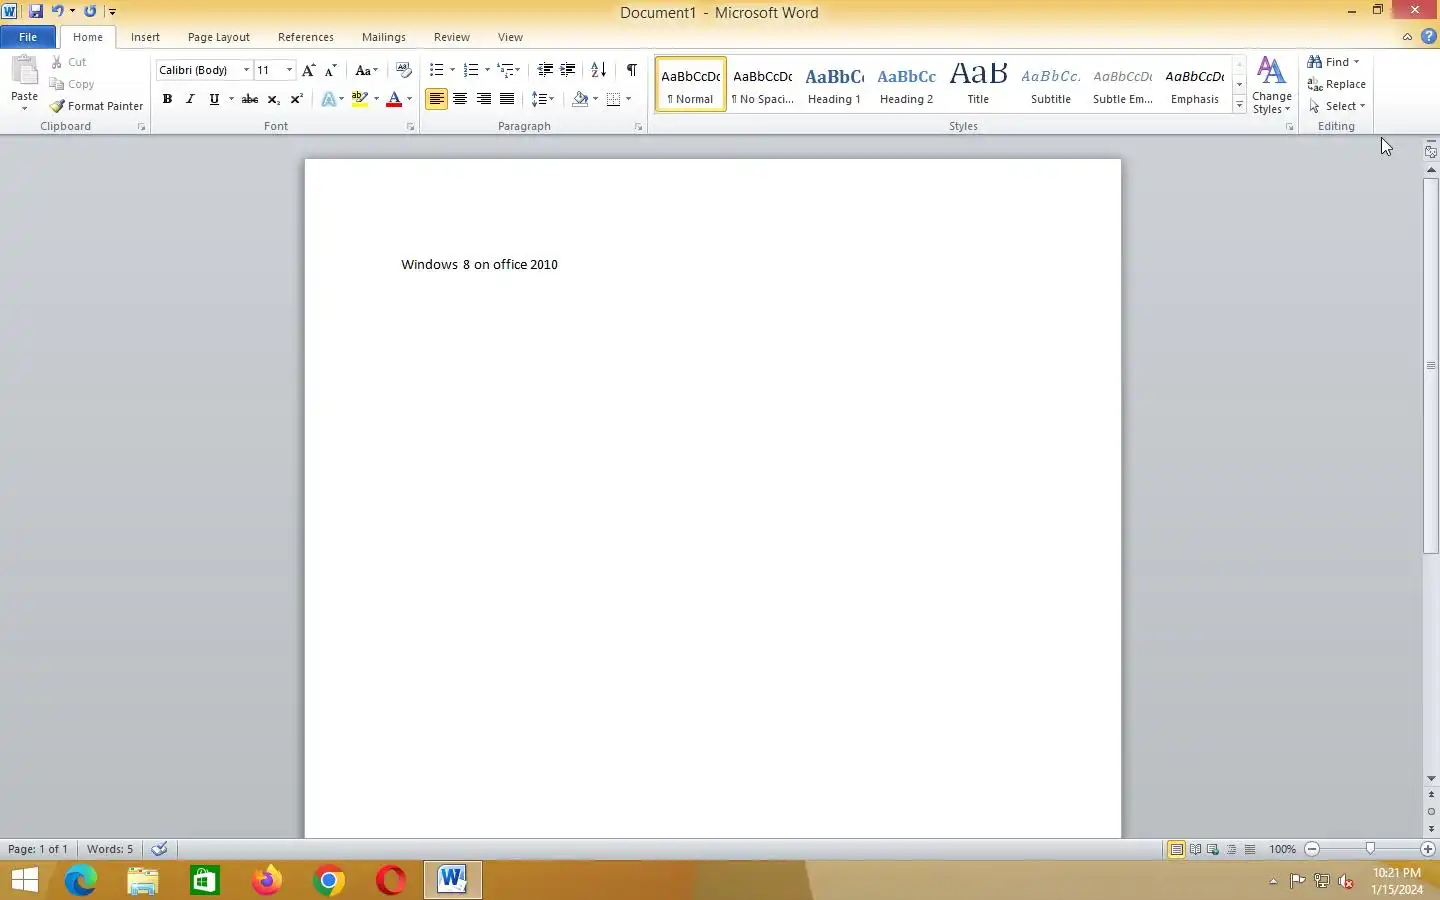Viewport: 1440px width, 900px height.
Task: Switch to the Review tab
Action: 452,37
